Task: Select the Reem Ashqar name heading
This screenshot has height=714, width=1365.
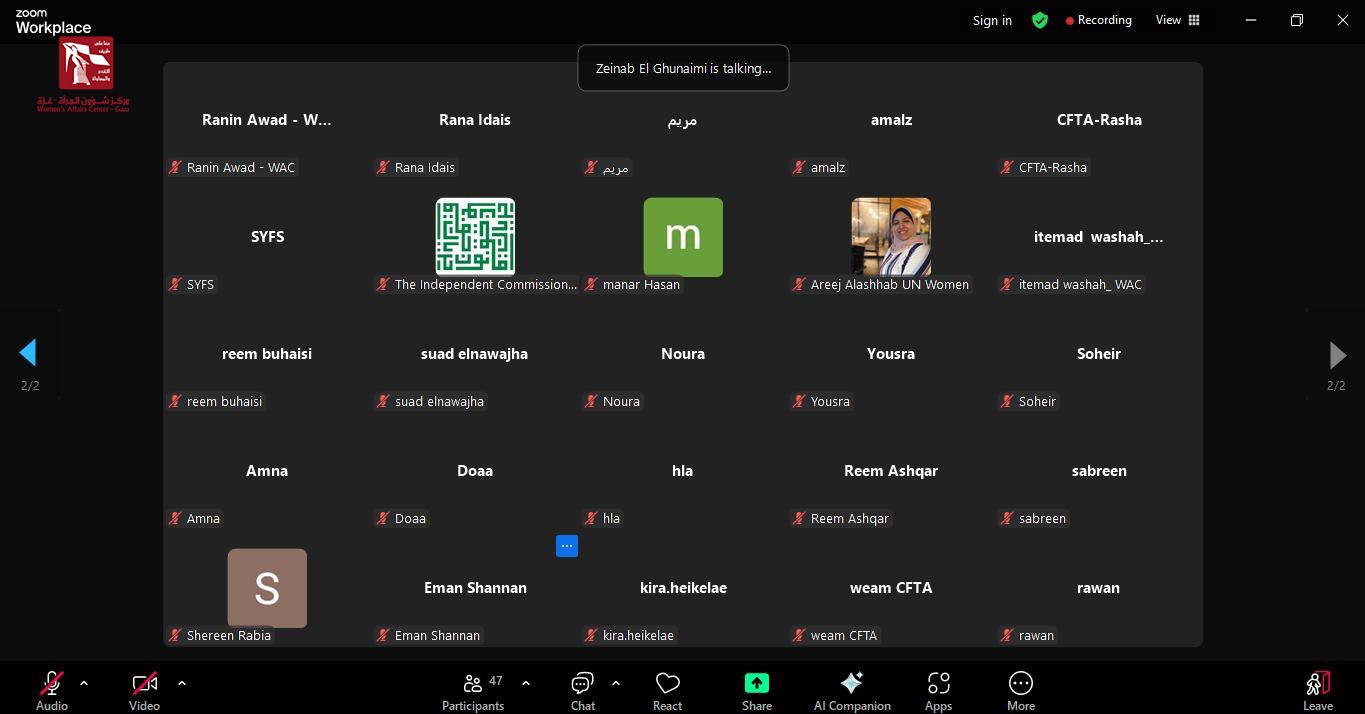Action: 891,471
